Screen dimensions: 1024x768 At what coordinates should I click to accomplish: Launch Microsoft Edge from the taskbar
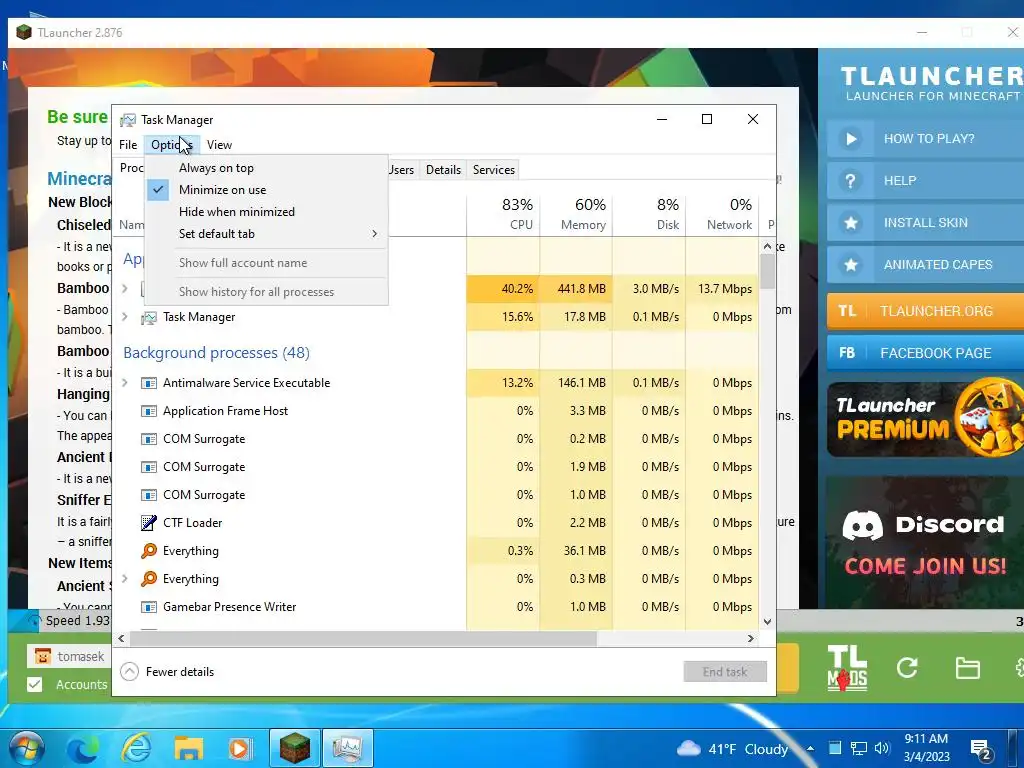point(84,748)
